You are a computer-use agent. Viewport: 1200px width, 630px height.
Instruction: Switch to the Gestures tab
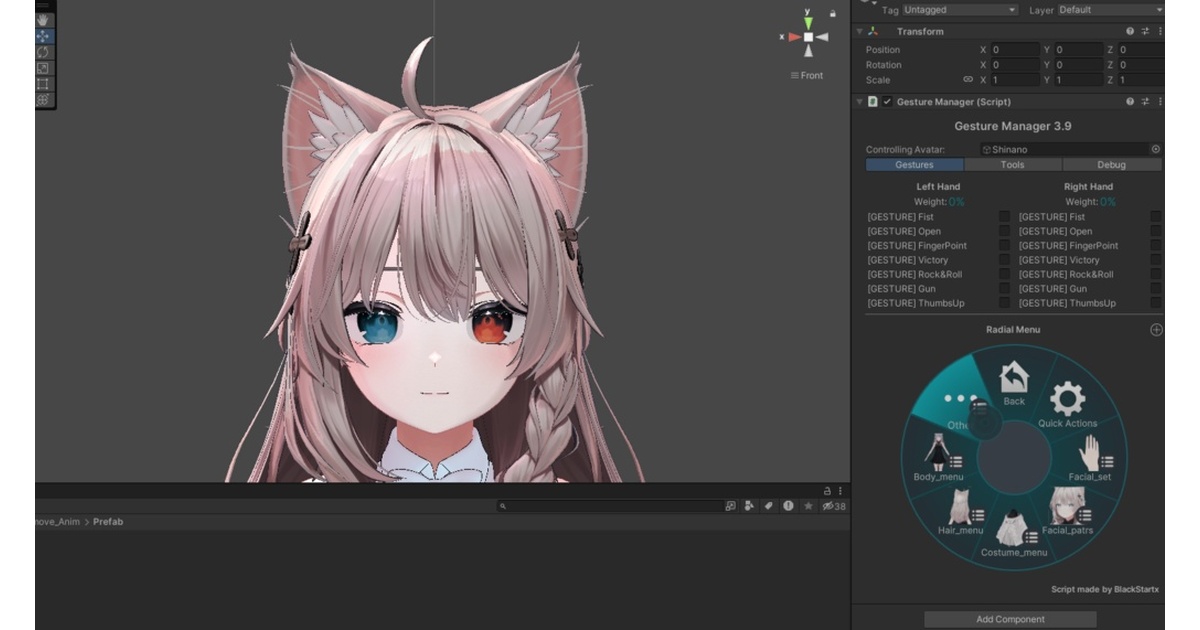pyautogui.click(x=914, y=164)
